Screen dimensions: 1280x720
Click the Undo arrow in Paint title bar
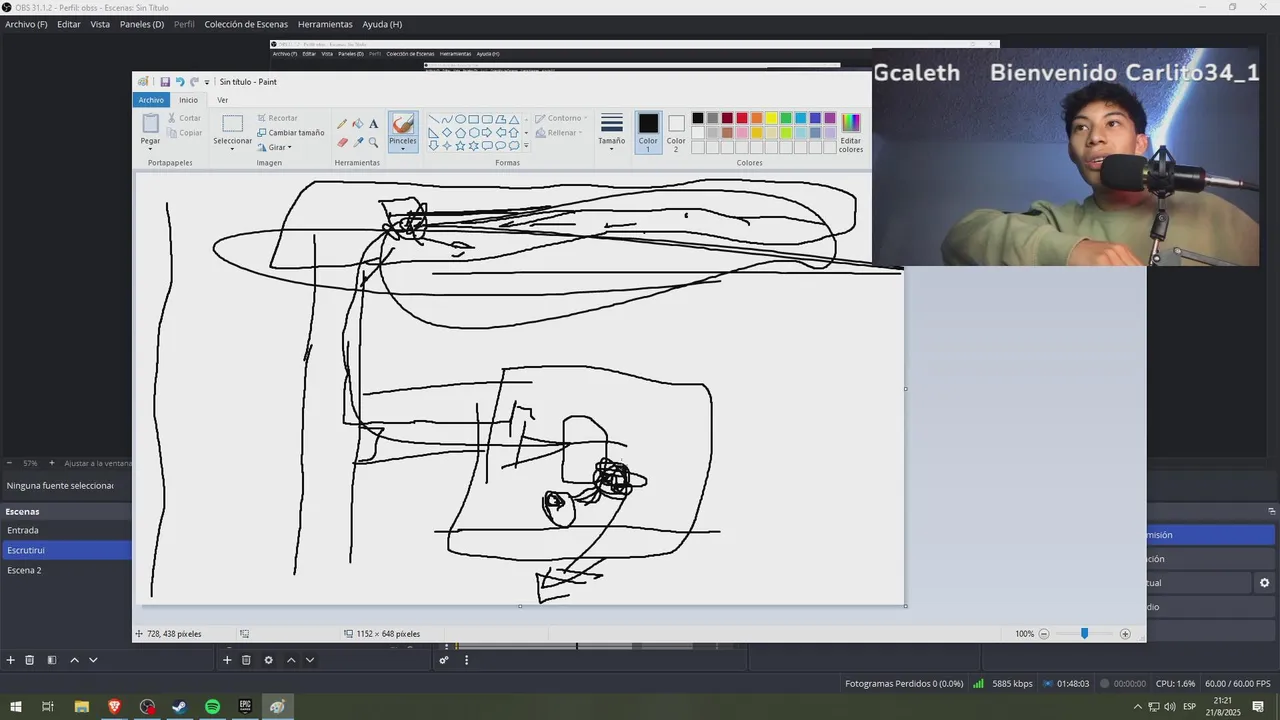tap(180, 82)
